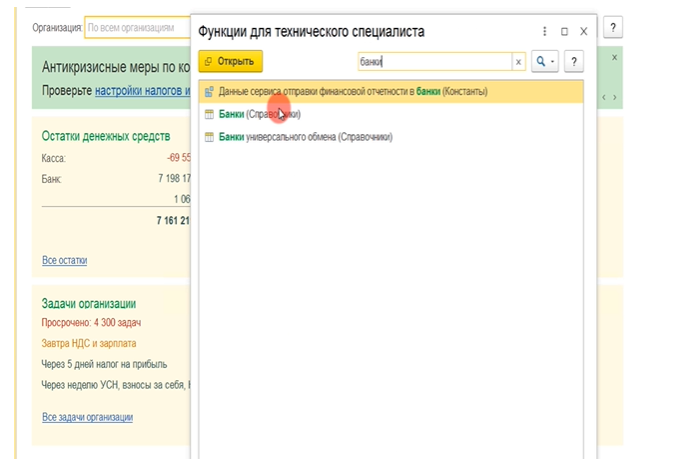Maximize the technical specialist functions dialog

pos(564,32)
